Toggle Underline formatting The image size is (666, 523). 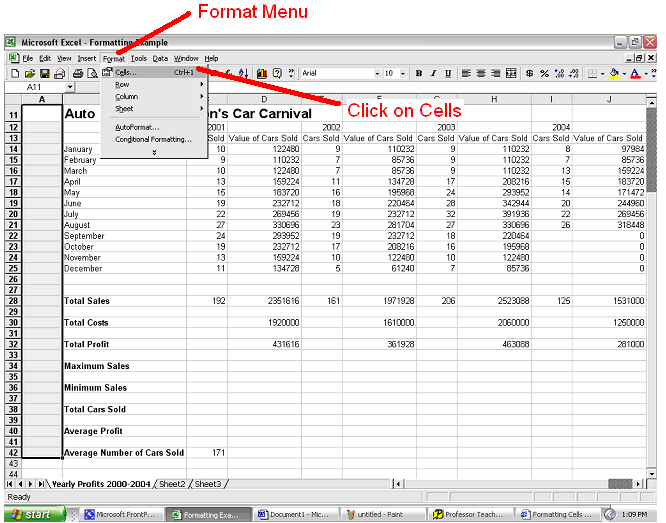pos(447,74)
